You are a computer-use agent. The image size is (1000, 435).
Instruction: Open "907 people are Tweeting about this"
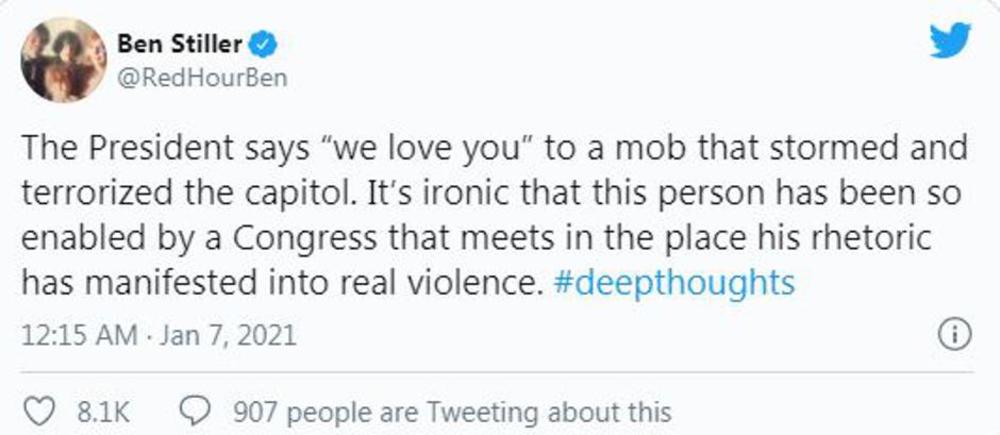[x=451, y=411]
